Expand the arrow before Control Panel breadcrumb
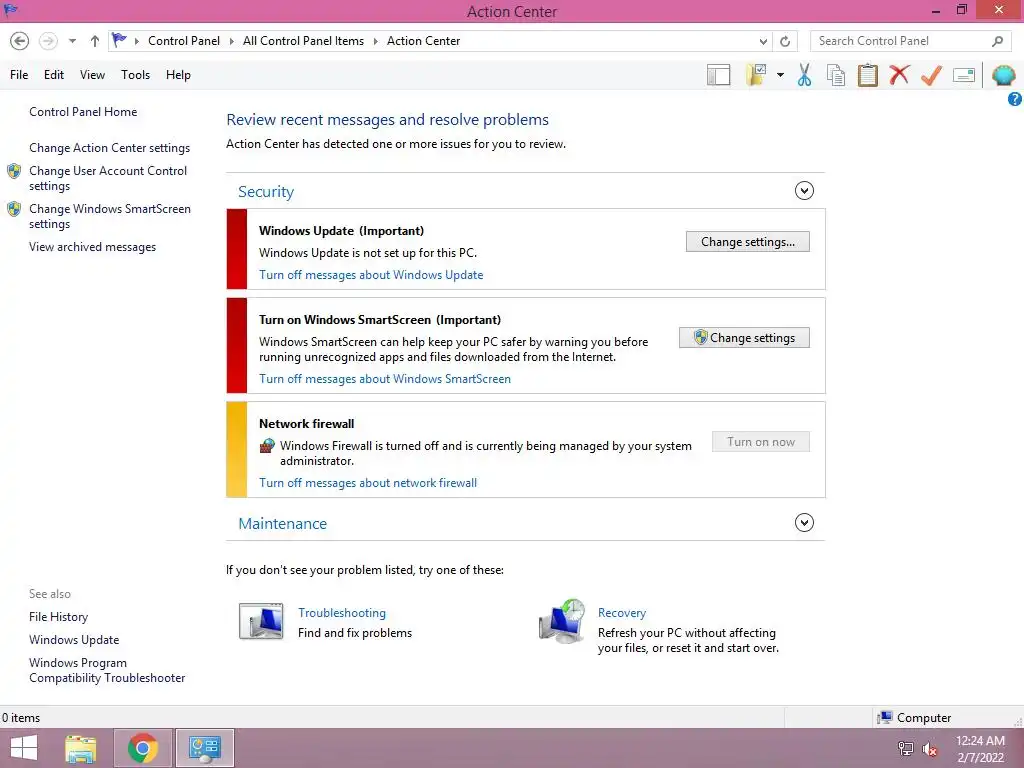Screen dimensions: 1024x768 coord(137,41)
